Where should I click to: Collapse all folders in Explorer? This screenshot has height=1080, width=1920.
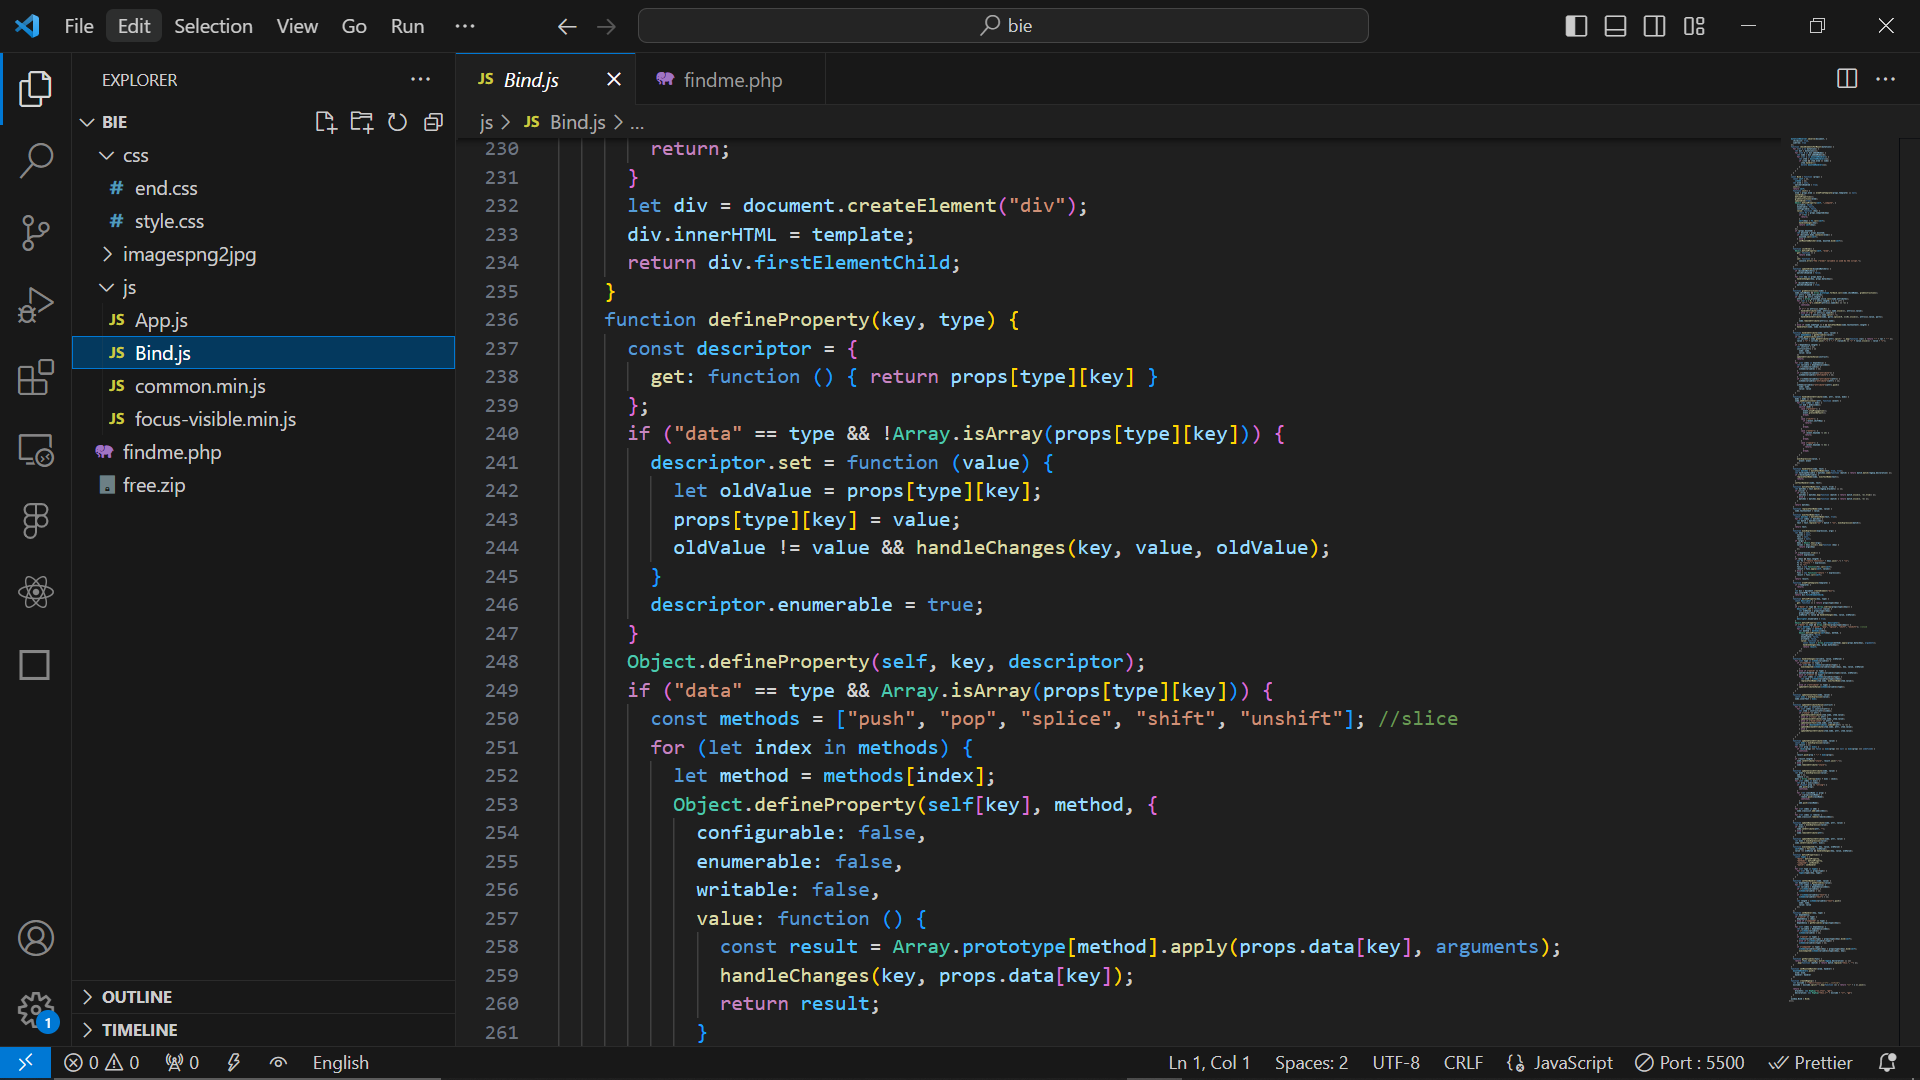(x=433, y=122)
